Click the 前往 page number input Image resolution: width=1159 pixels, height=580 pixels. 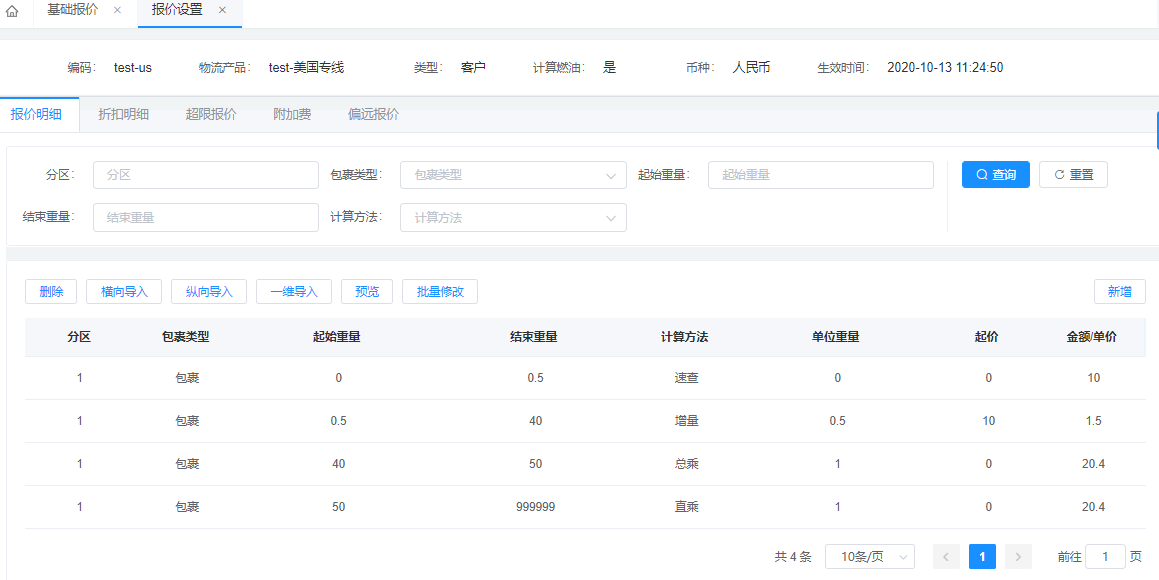(x=1105, y=557)
